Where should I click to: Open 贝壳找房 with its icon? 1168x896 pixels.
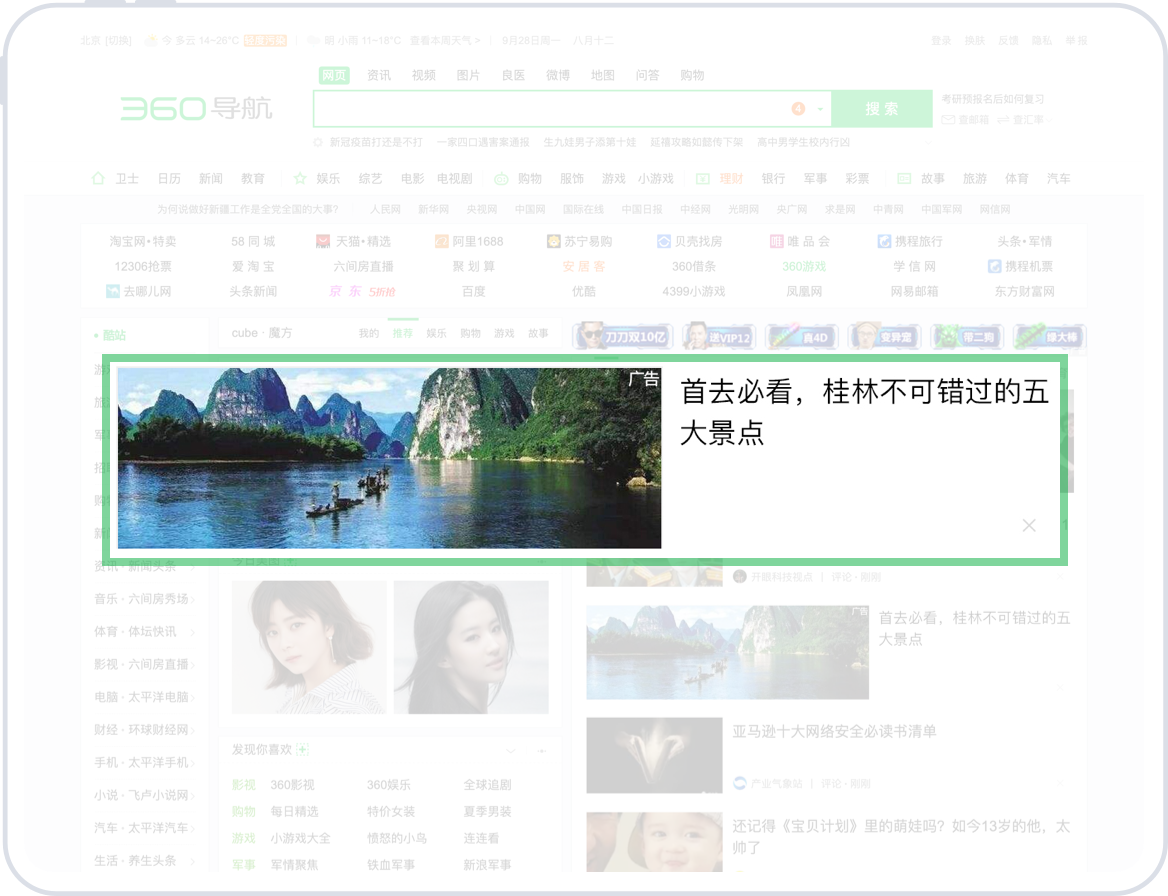(663, 241)
